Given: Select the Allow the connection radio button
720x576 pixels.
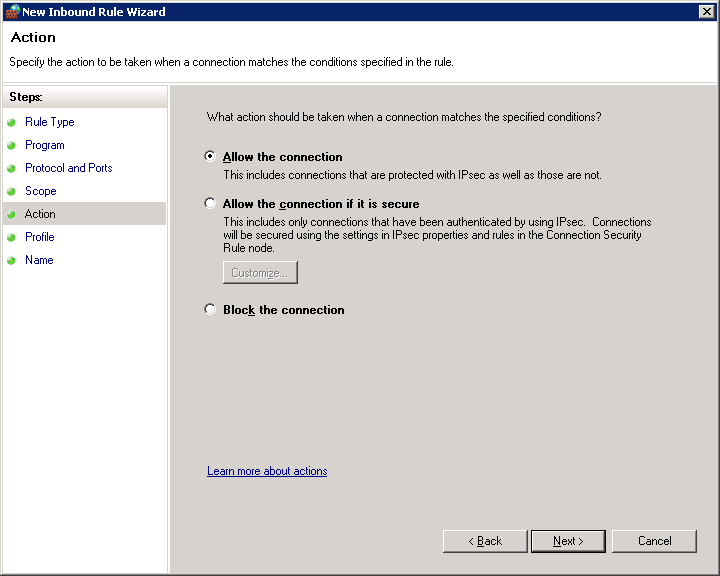Looking at the screenshot, I should [210, 156].
